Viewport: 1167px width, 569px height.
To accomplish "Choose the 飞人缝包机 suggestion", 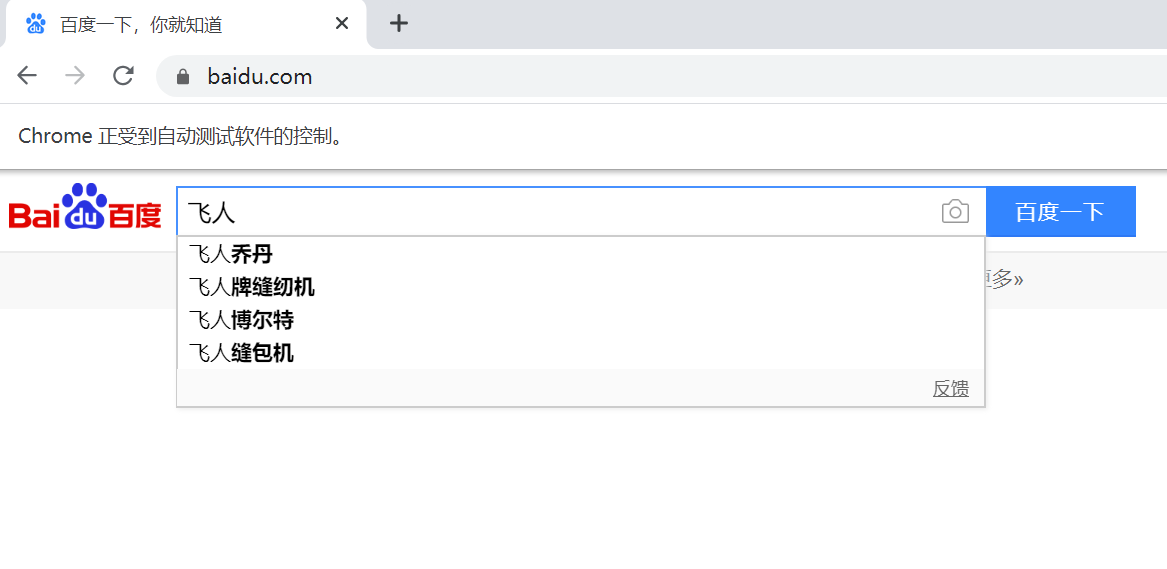I will [241, 352].
